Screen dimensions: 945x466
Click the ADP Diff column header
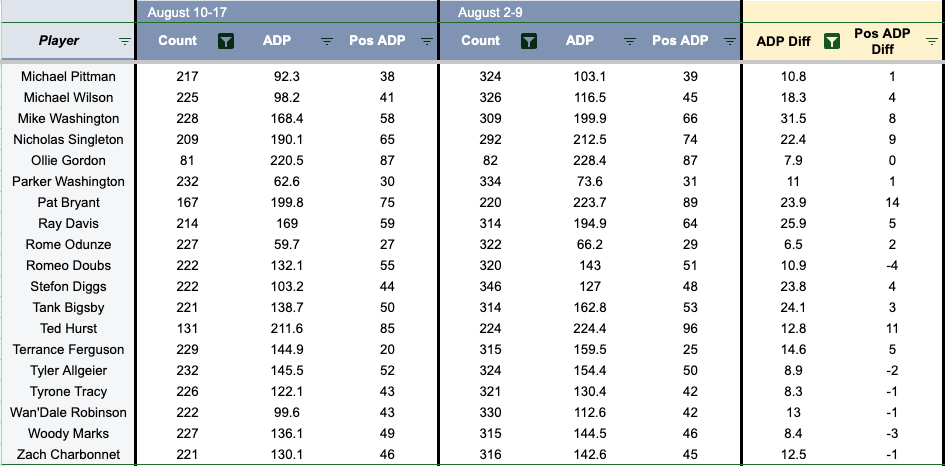783,41
